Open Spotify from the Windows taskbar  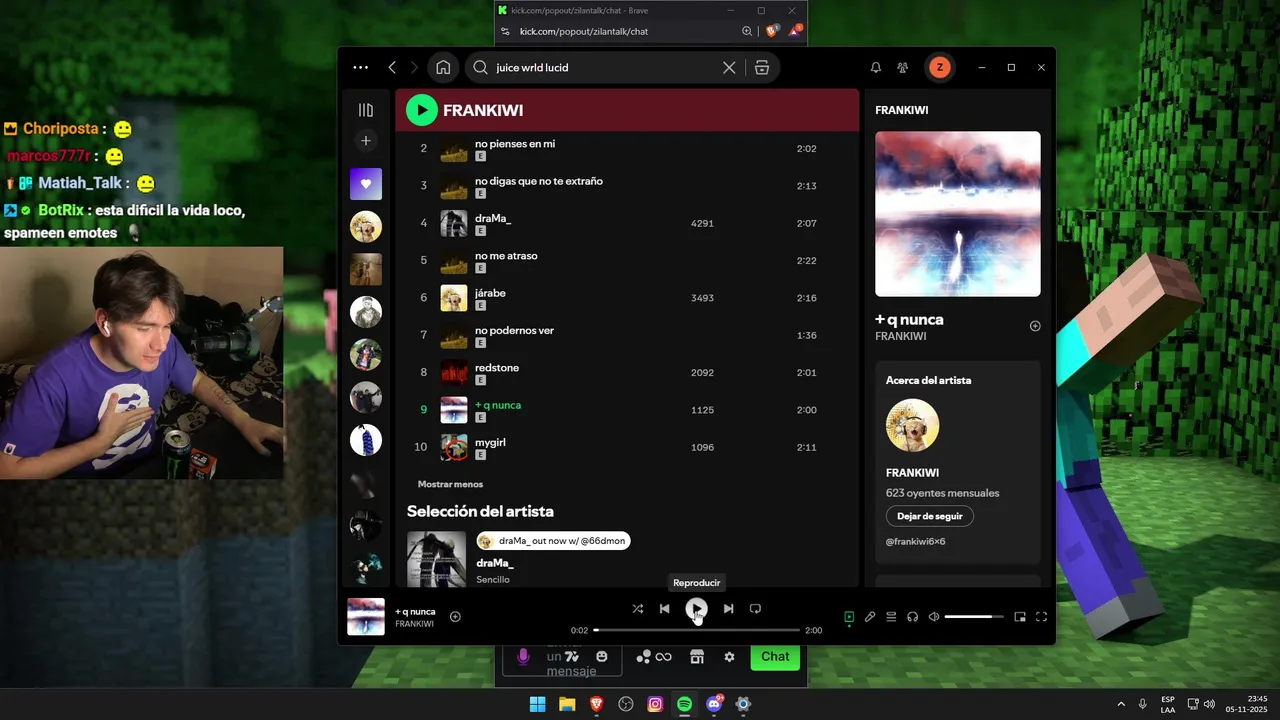pyautogui.click(x=684, y=704)
